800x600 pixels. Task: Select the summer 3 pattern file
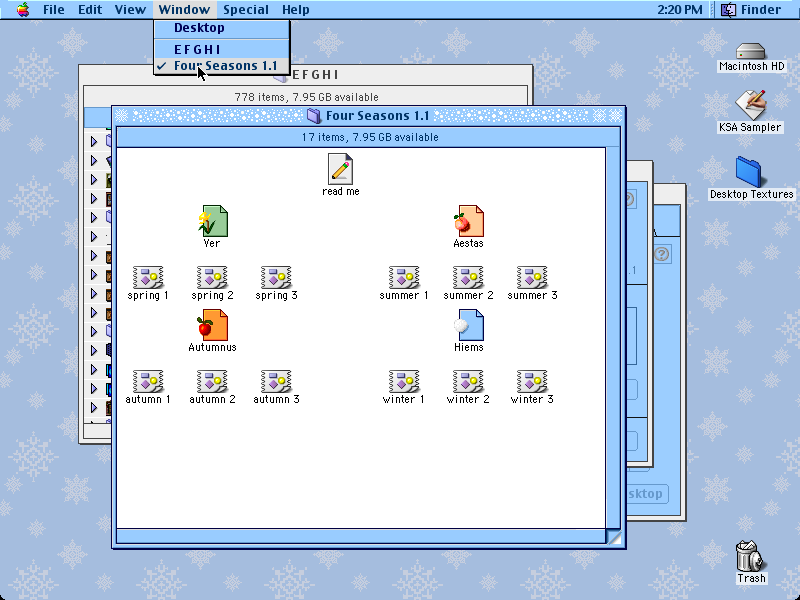click(x=532, y=283)
